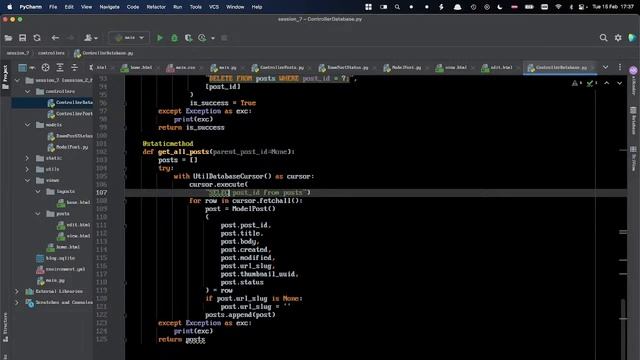Select main.py in project tree
The height and width of the screenshot is (360, 640).
pyautogui.click(x=51, y=280)
